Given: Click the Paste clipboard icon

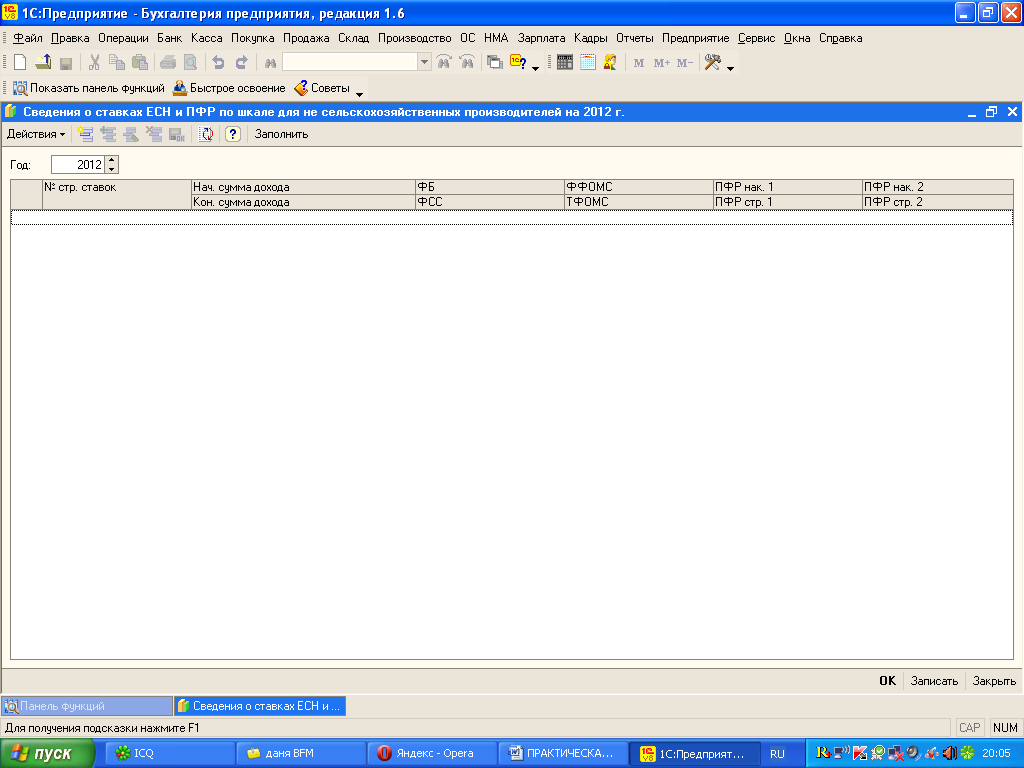Looking at the screenshot, I should [140, 63].
